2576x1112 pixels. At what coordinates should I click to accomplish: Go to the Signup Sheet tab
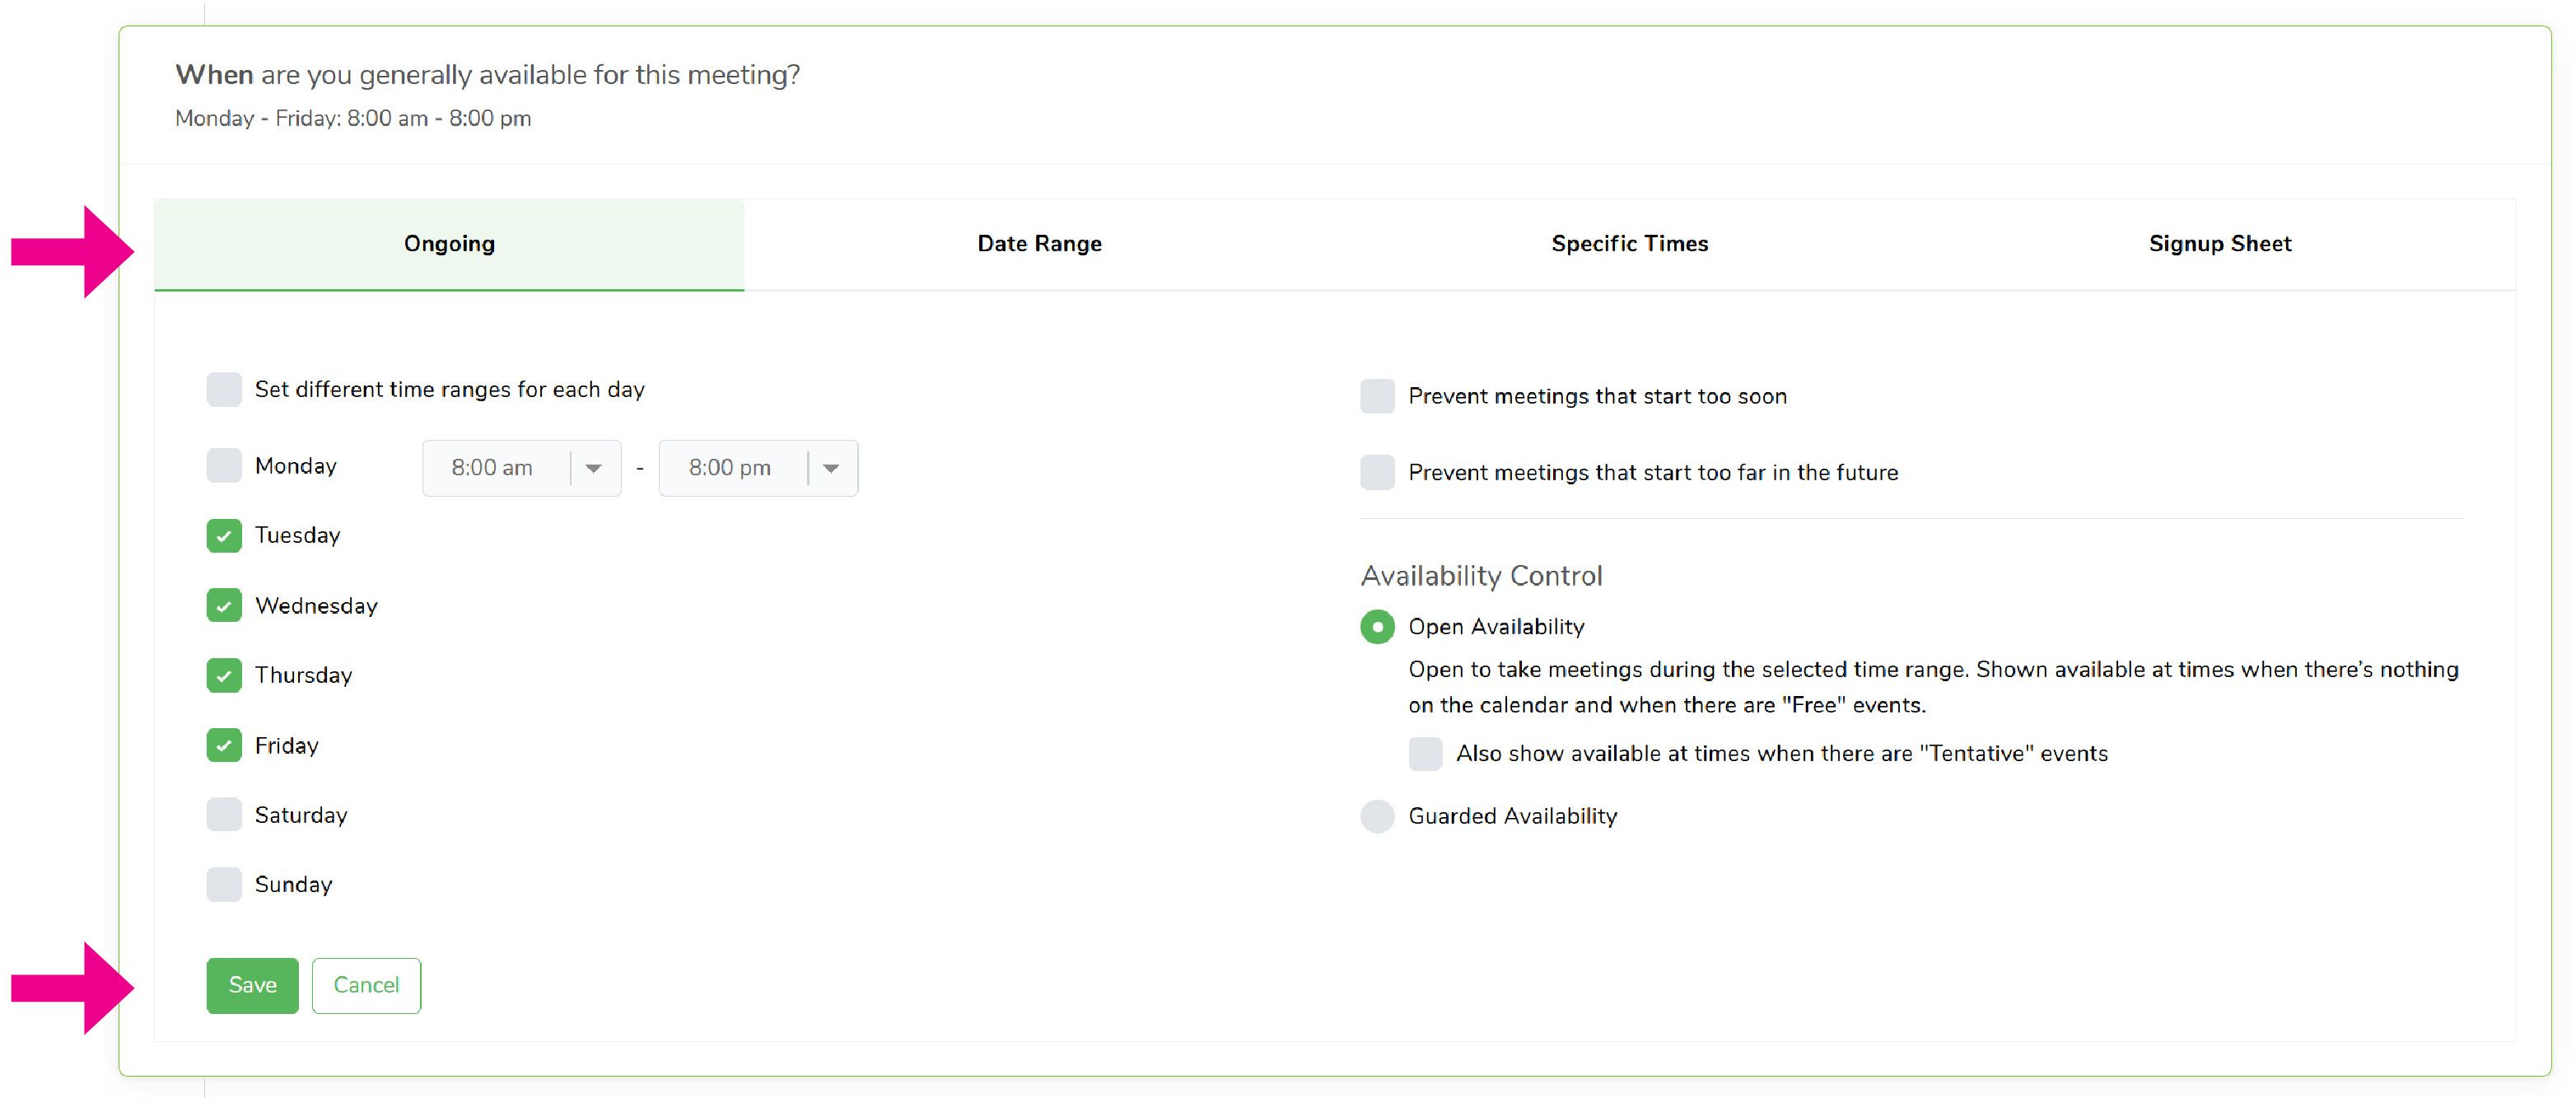[x=2219, y=244]
